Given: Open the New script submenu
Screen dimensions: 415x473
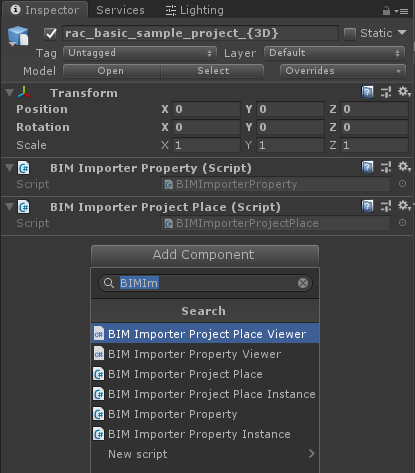Looking at the screenshot, I should click(205, 454).
